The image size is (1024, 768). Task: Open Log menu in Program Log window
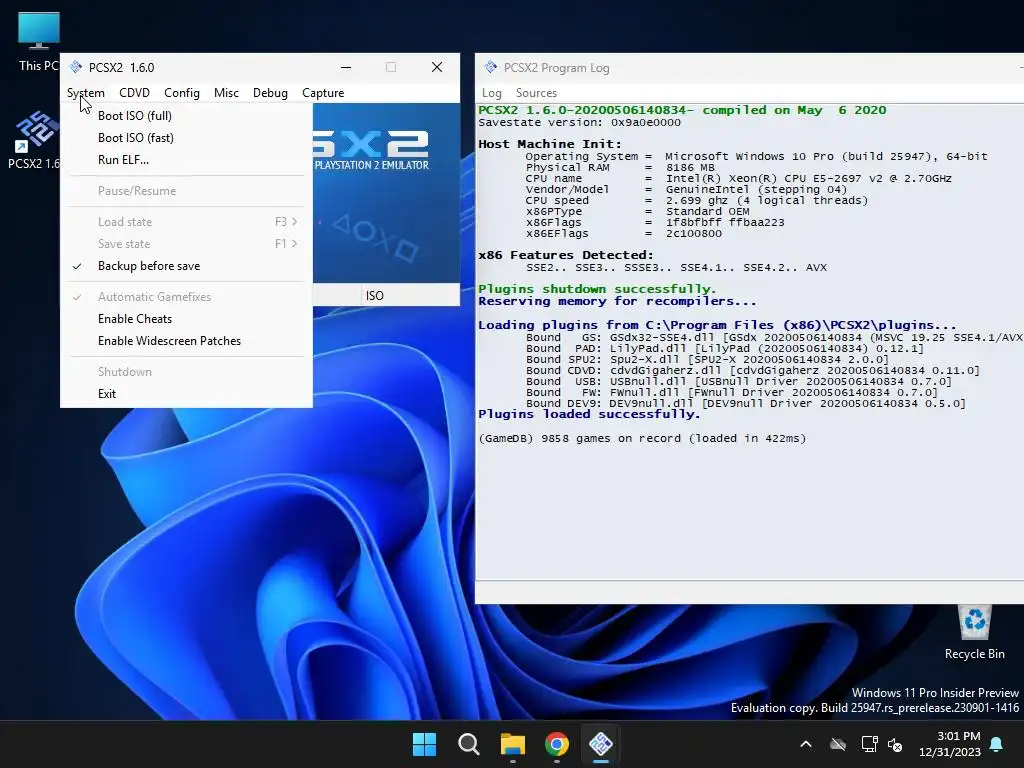pos(492,93)
